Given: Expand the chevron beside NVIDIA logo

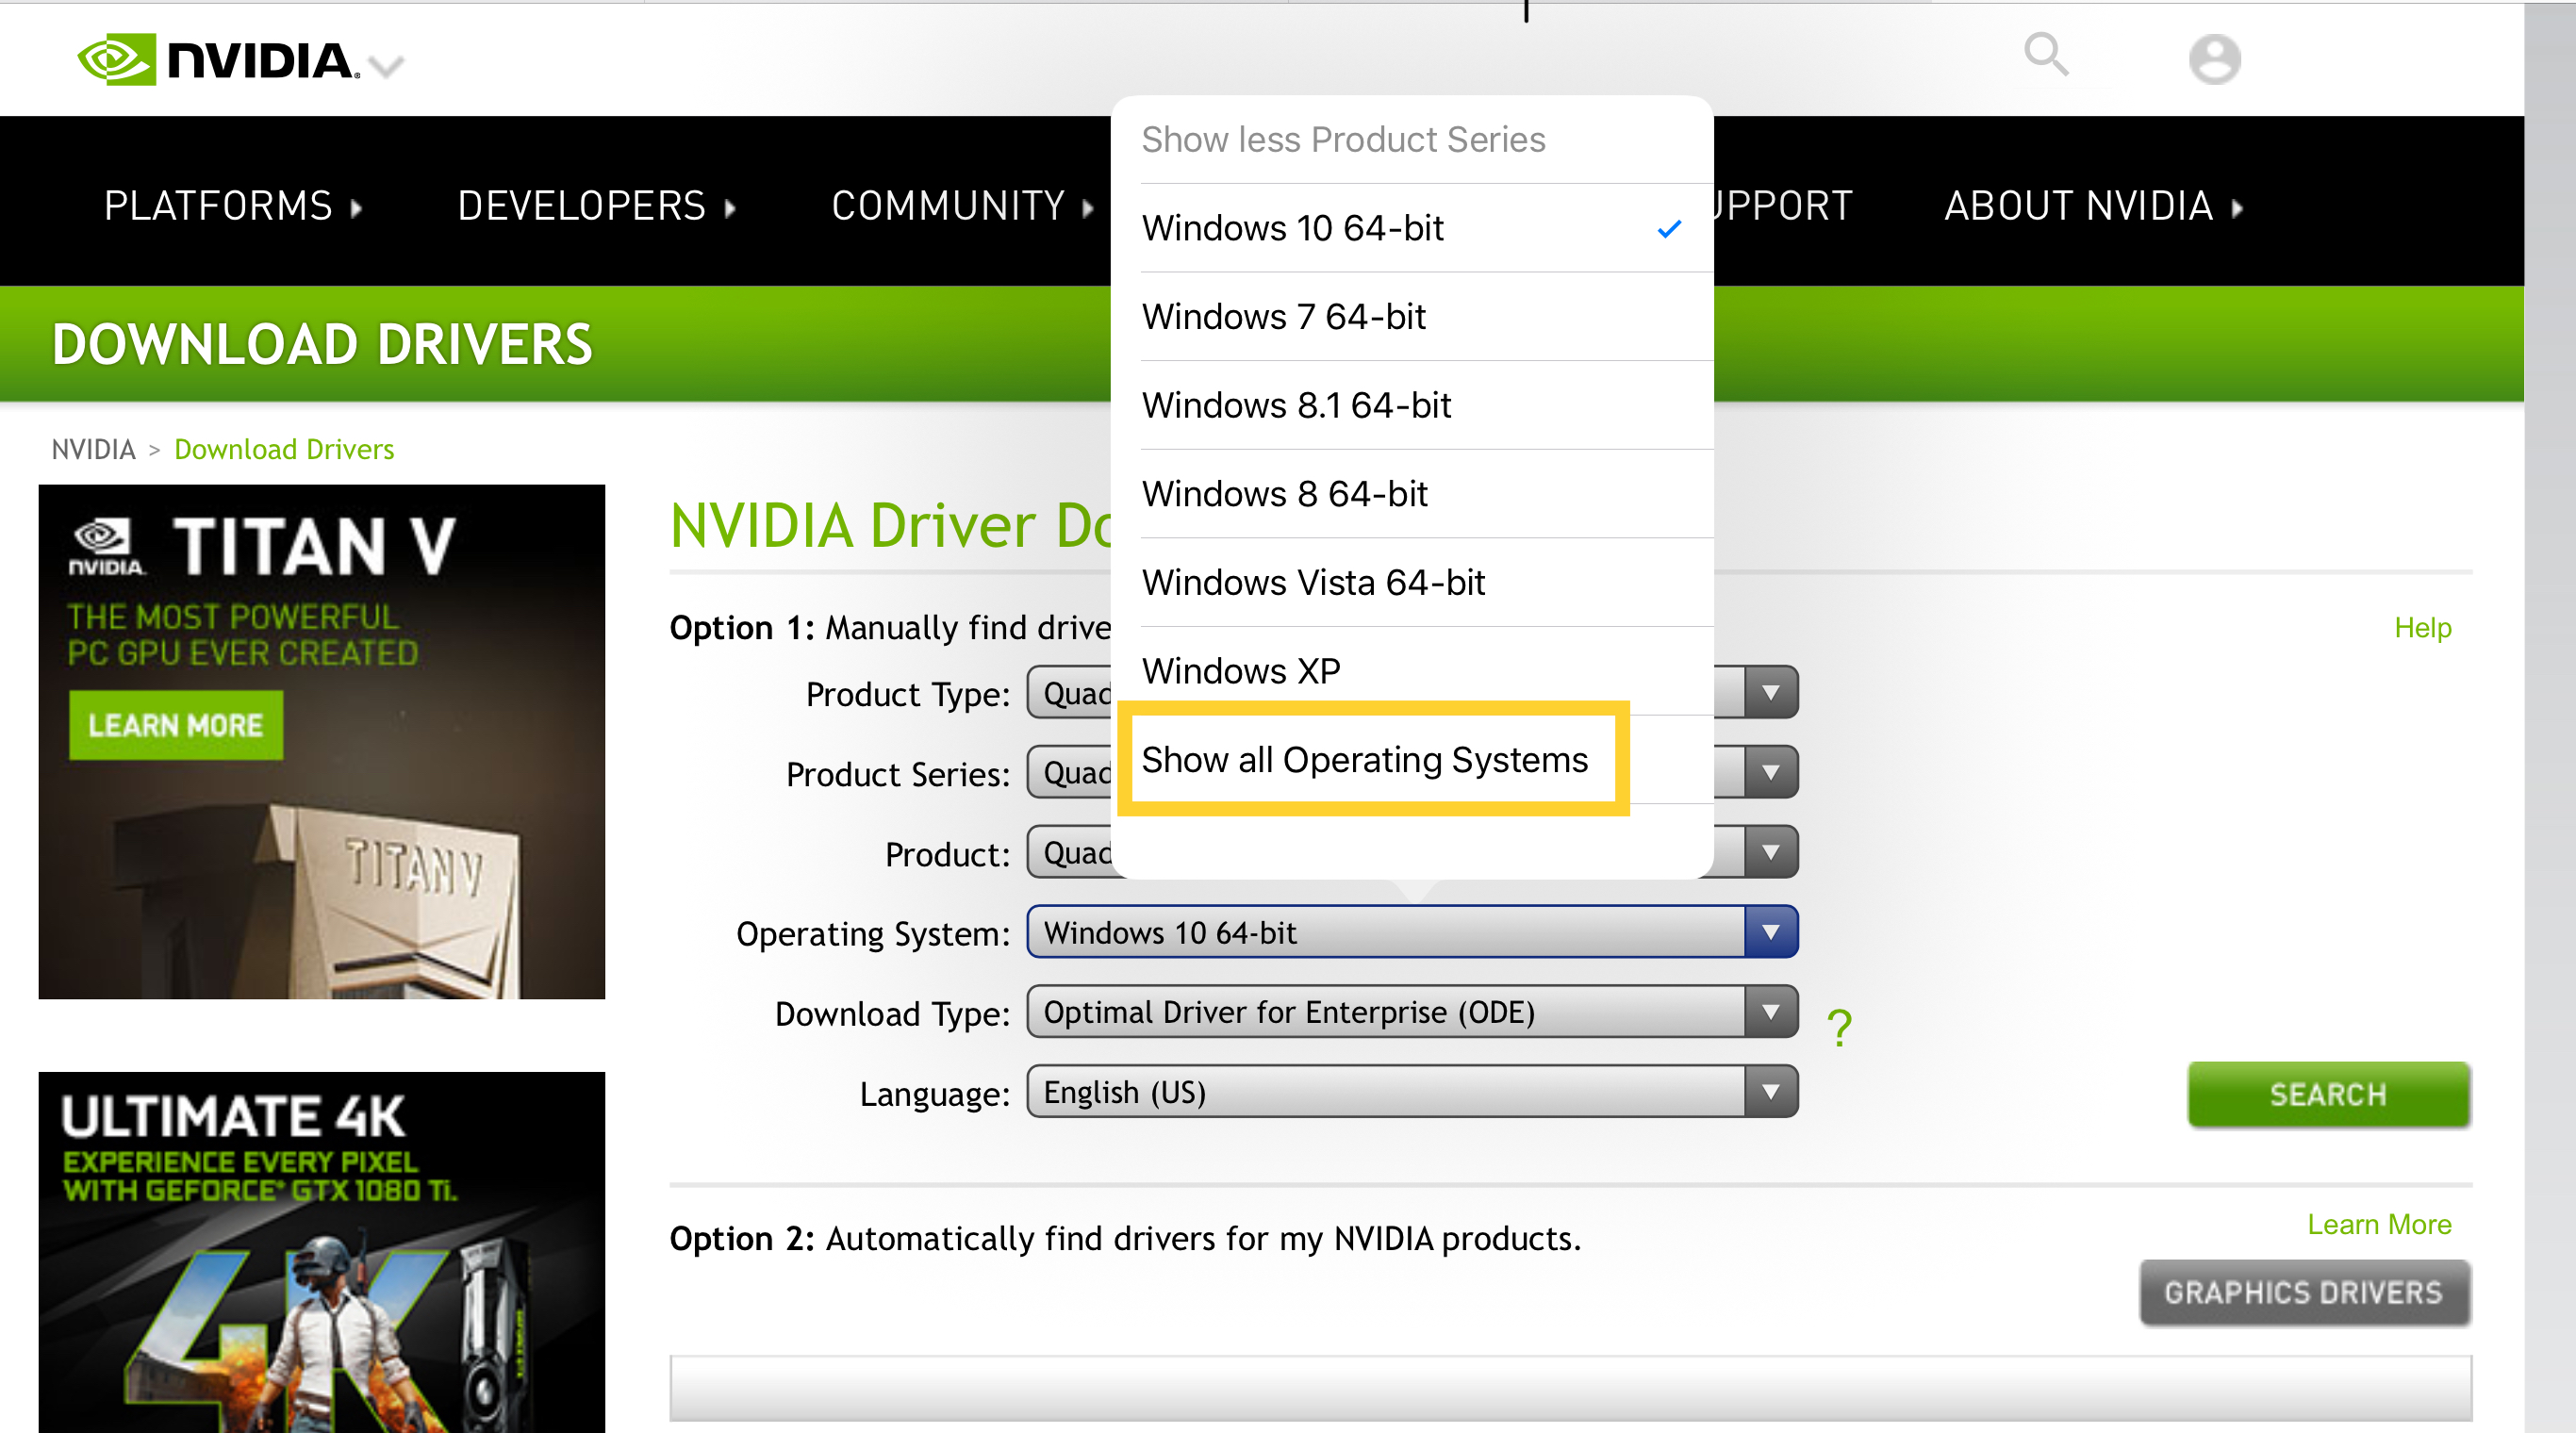Looking at the screenshot, I should click(385, 67).
